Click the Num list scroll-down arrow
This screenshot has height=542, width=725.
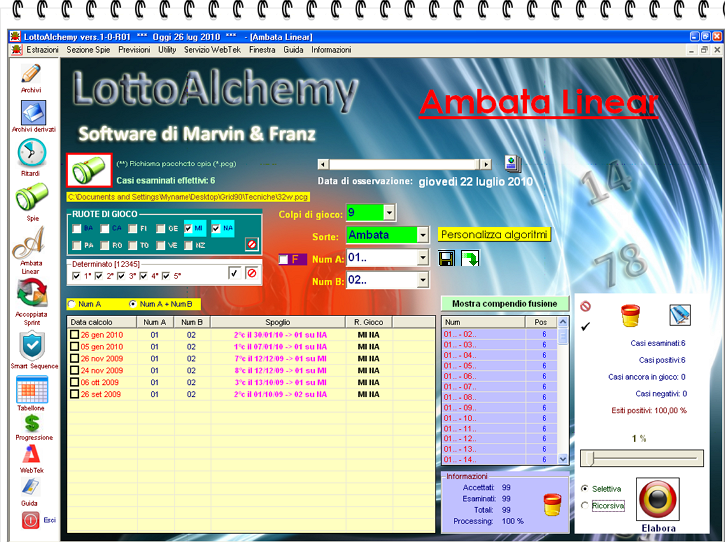(563, 459)
